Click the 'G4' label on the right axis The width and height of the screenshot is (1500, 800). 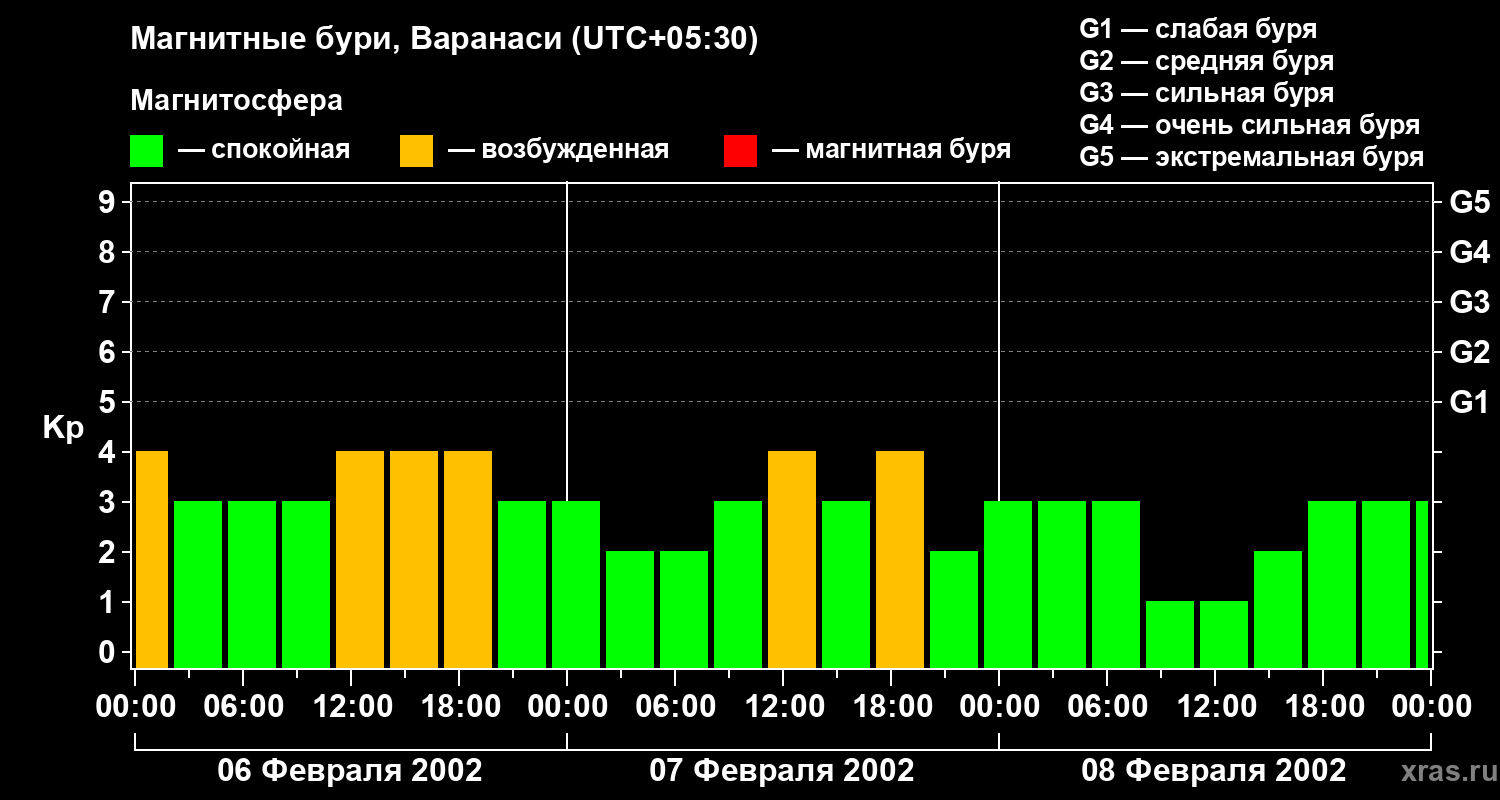(x=1469, y=252)
